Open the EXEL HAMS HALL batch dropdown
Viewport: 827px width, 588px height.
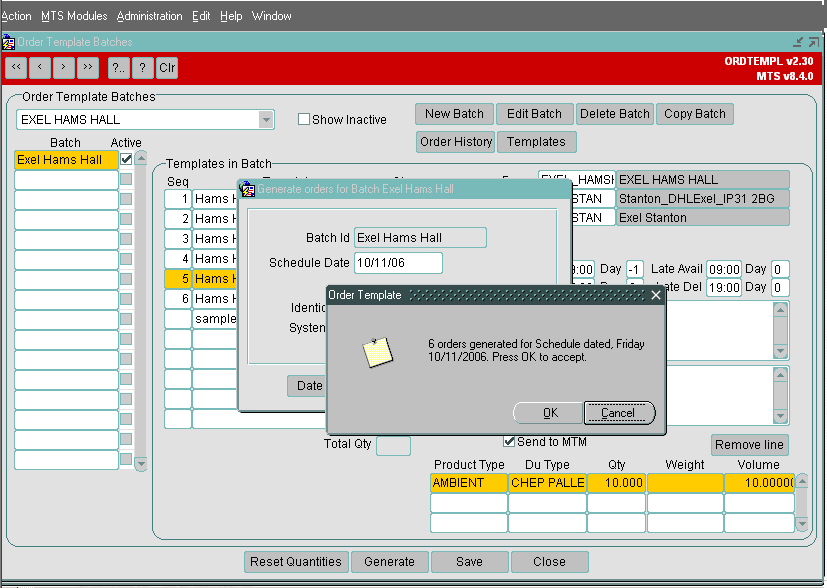pyautogui.click(x=266, y=120)
